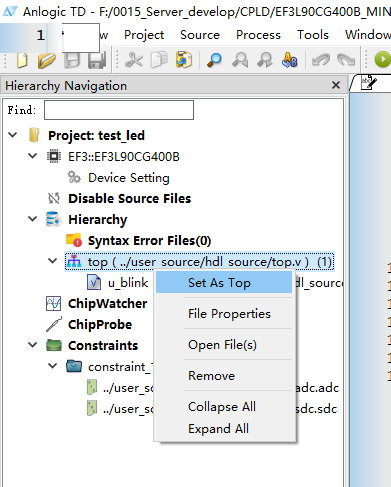
Task: Select the top.v hierarchy row
Action: pyautogui.click(x=199, y=262)
